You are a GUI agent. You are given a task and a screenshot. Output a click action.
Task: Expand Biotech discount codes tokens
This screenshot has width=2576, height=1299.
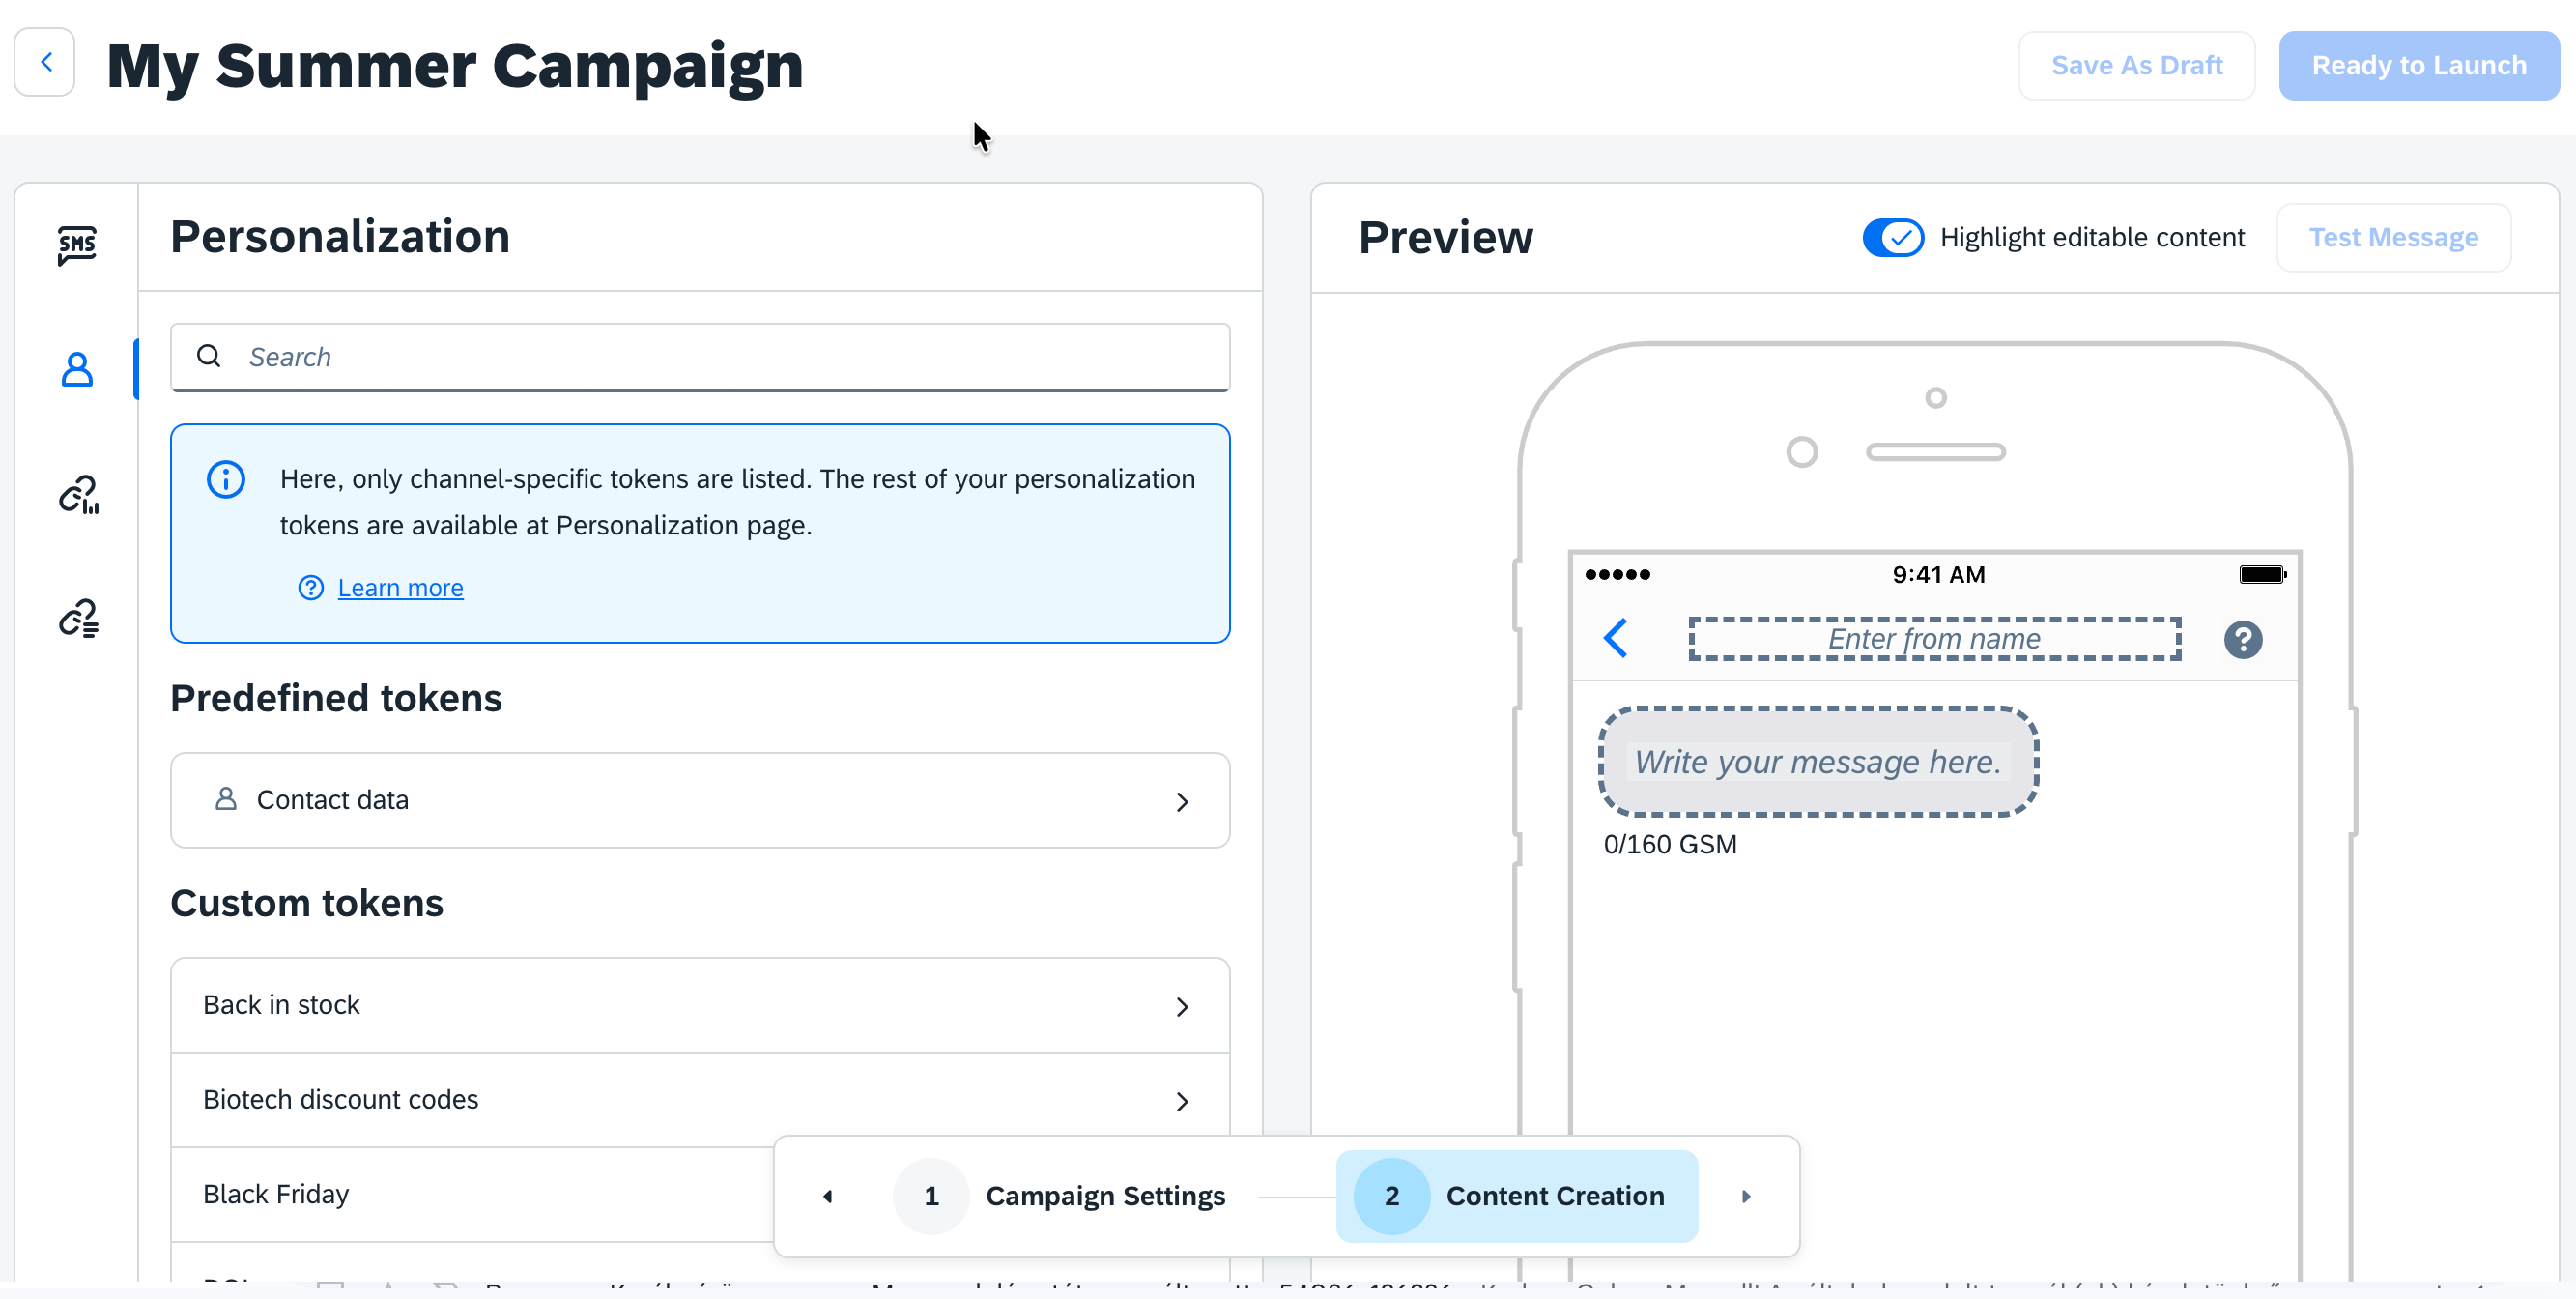700,1100
